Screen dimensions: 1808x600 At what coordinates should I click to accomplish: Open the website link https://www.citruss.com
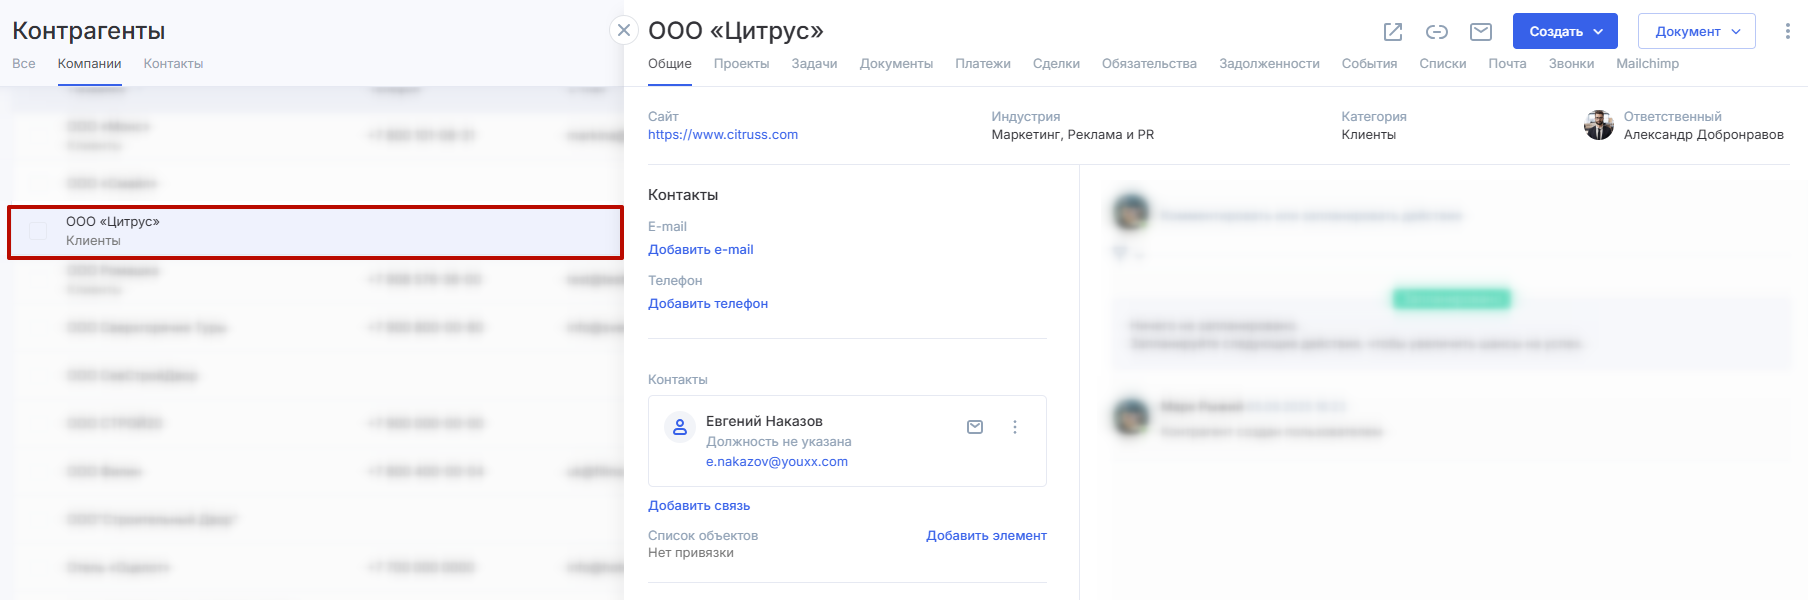pyautogui.click(x=723, y=135)
